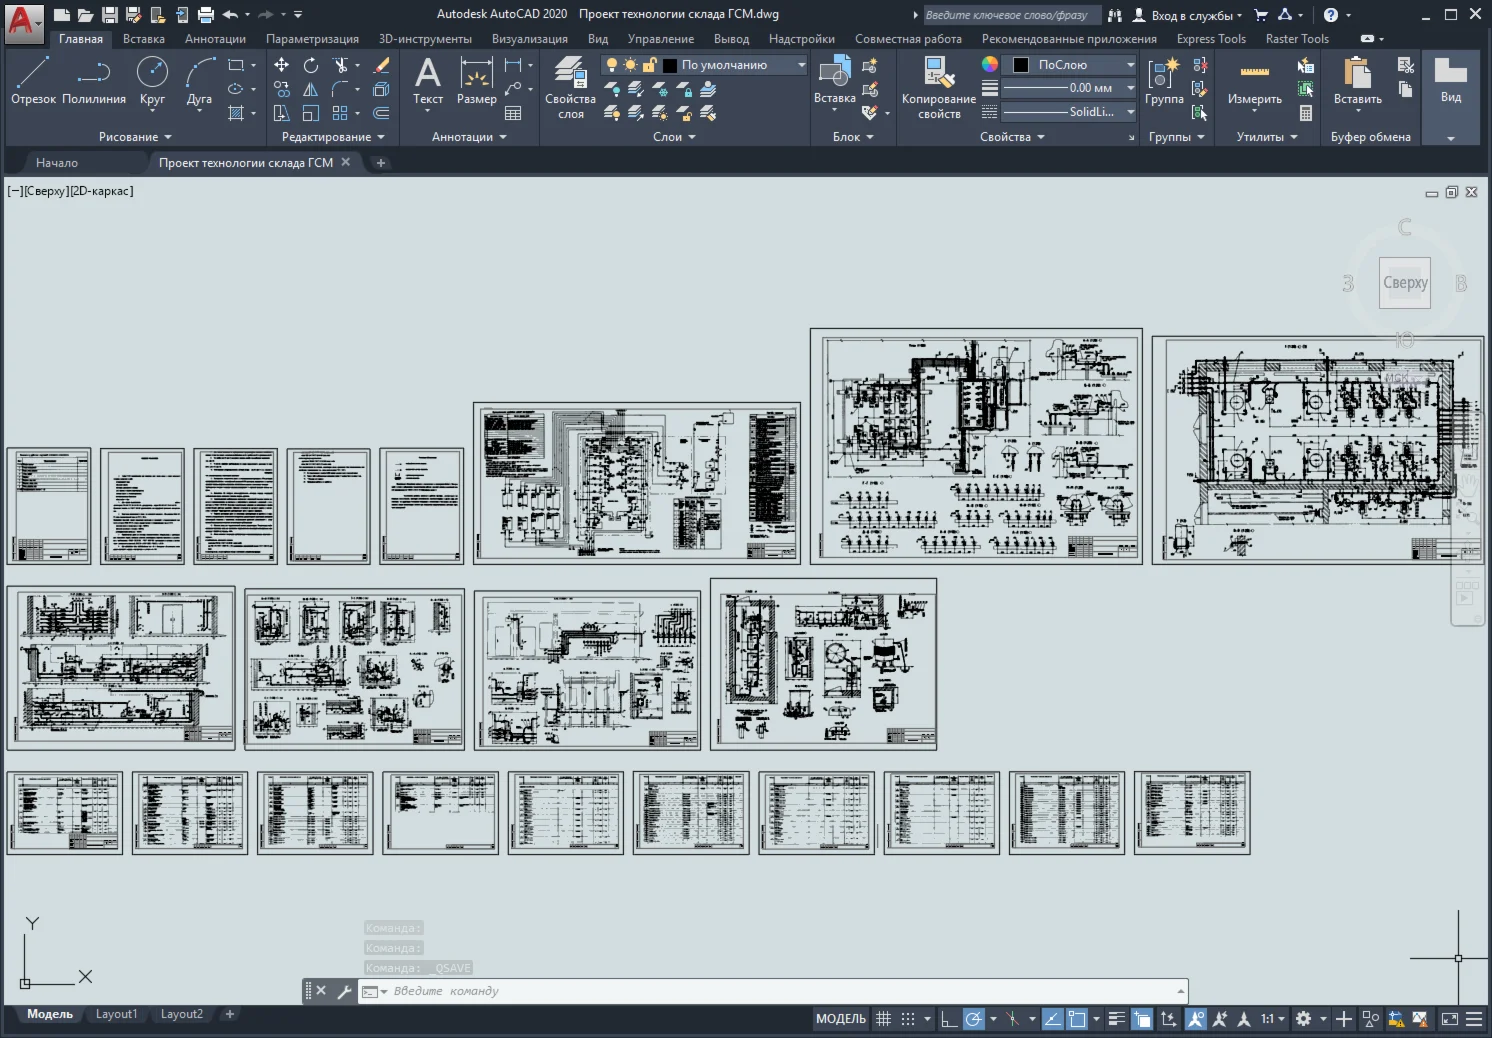Click the quick calculator icon in Утилиты
The height and width of the screenshot is (1038, 1492).
1306,113
